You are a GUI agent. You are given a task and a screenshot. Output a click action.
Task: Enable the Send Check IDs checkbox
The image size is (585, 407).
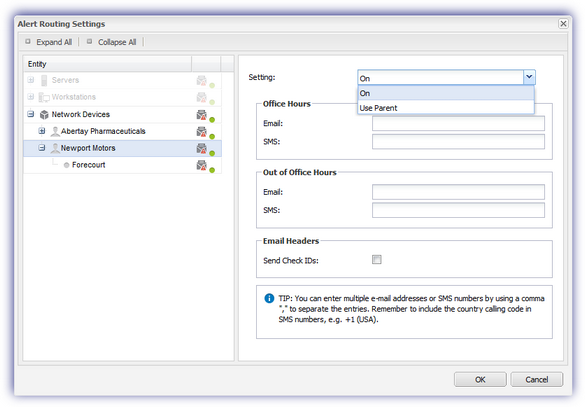click(376, 259)
